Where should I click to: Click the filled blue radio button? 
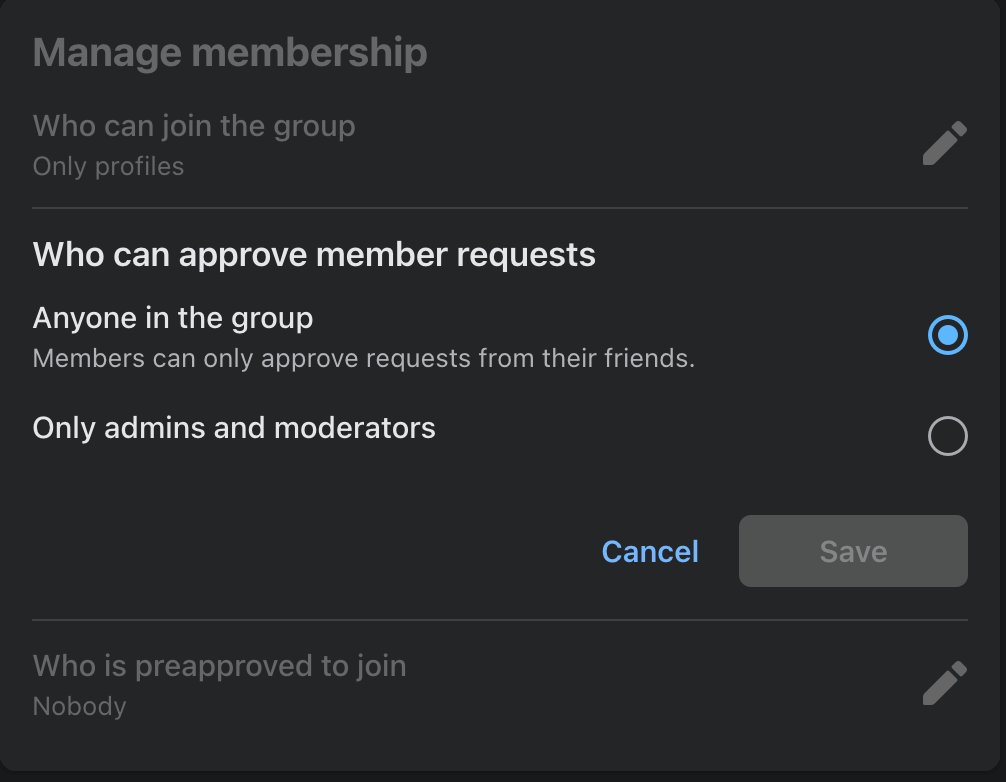pyautogui.click(x=946, y=335)
